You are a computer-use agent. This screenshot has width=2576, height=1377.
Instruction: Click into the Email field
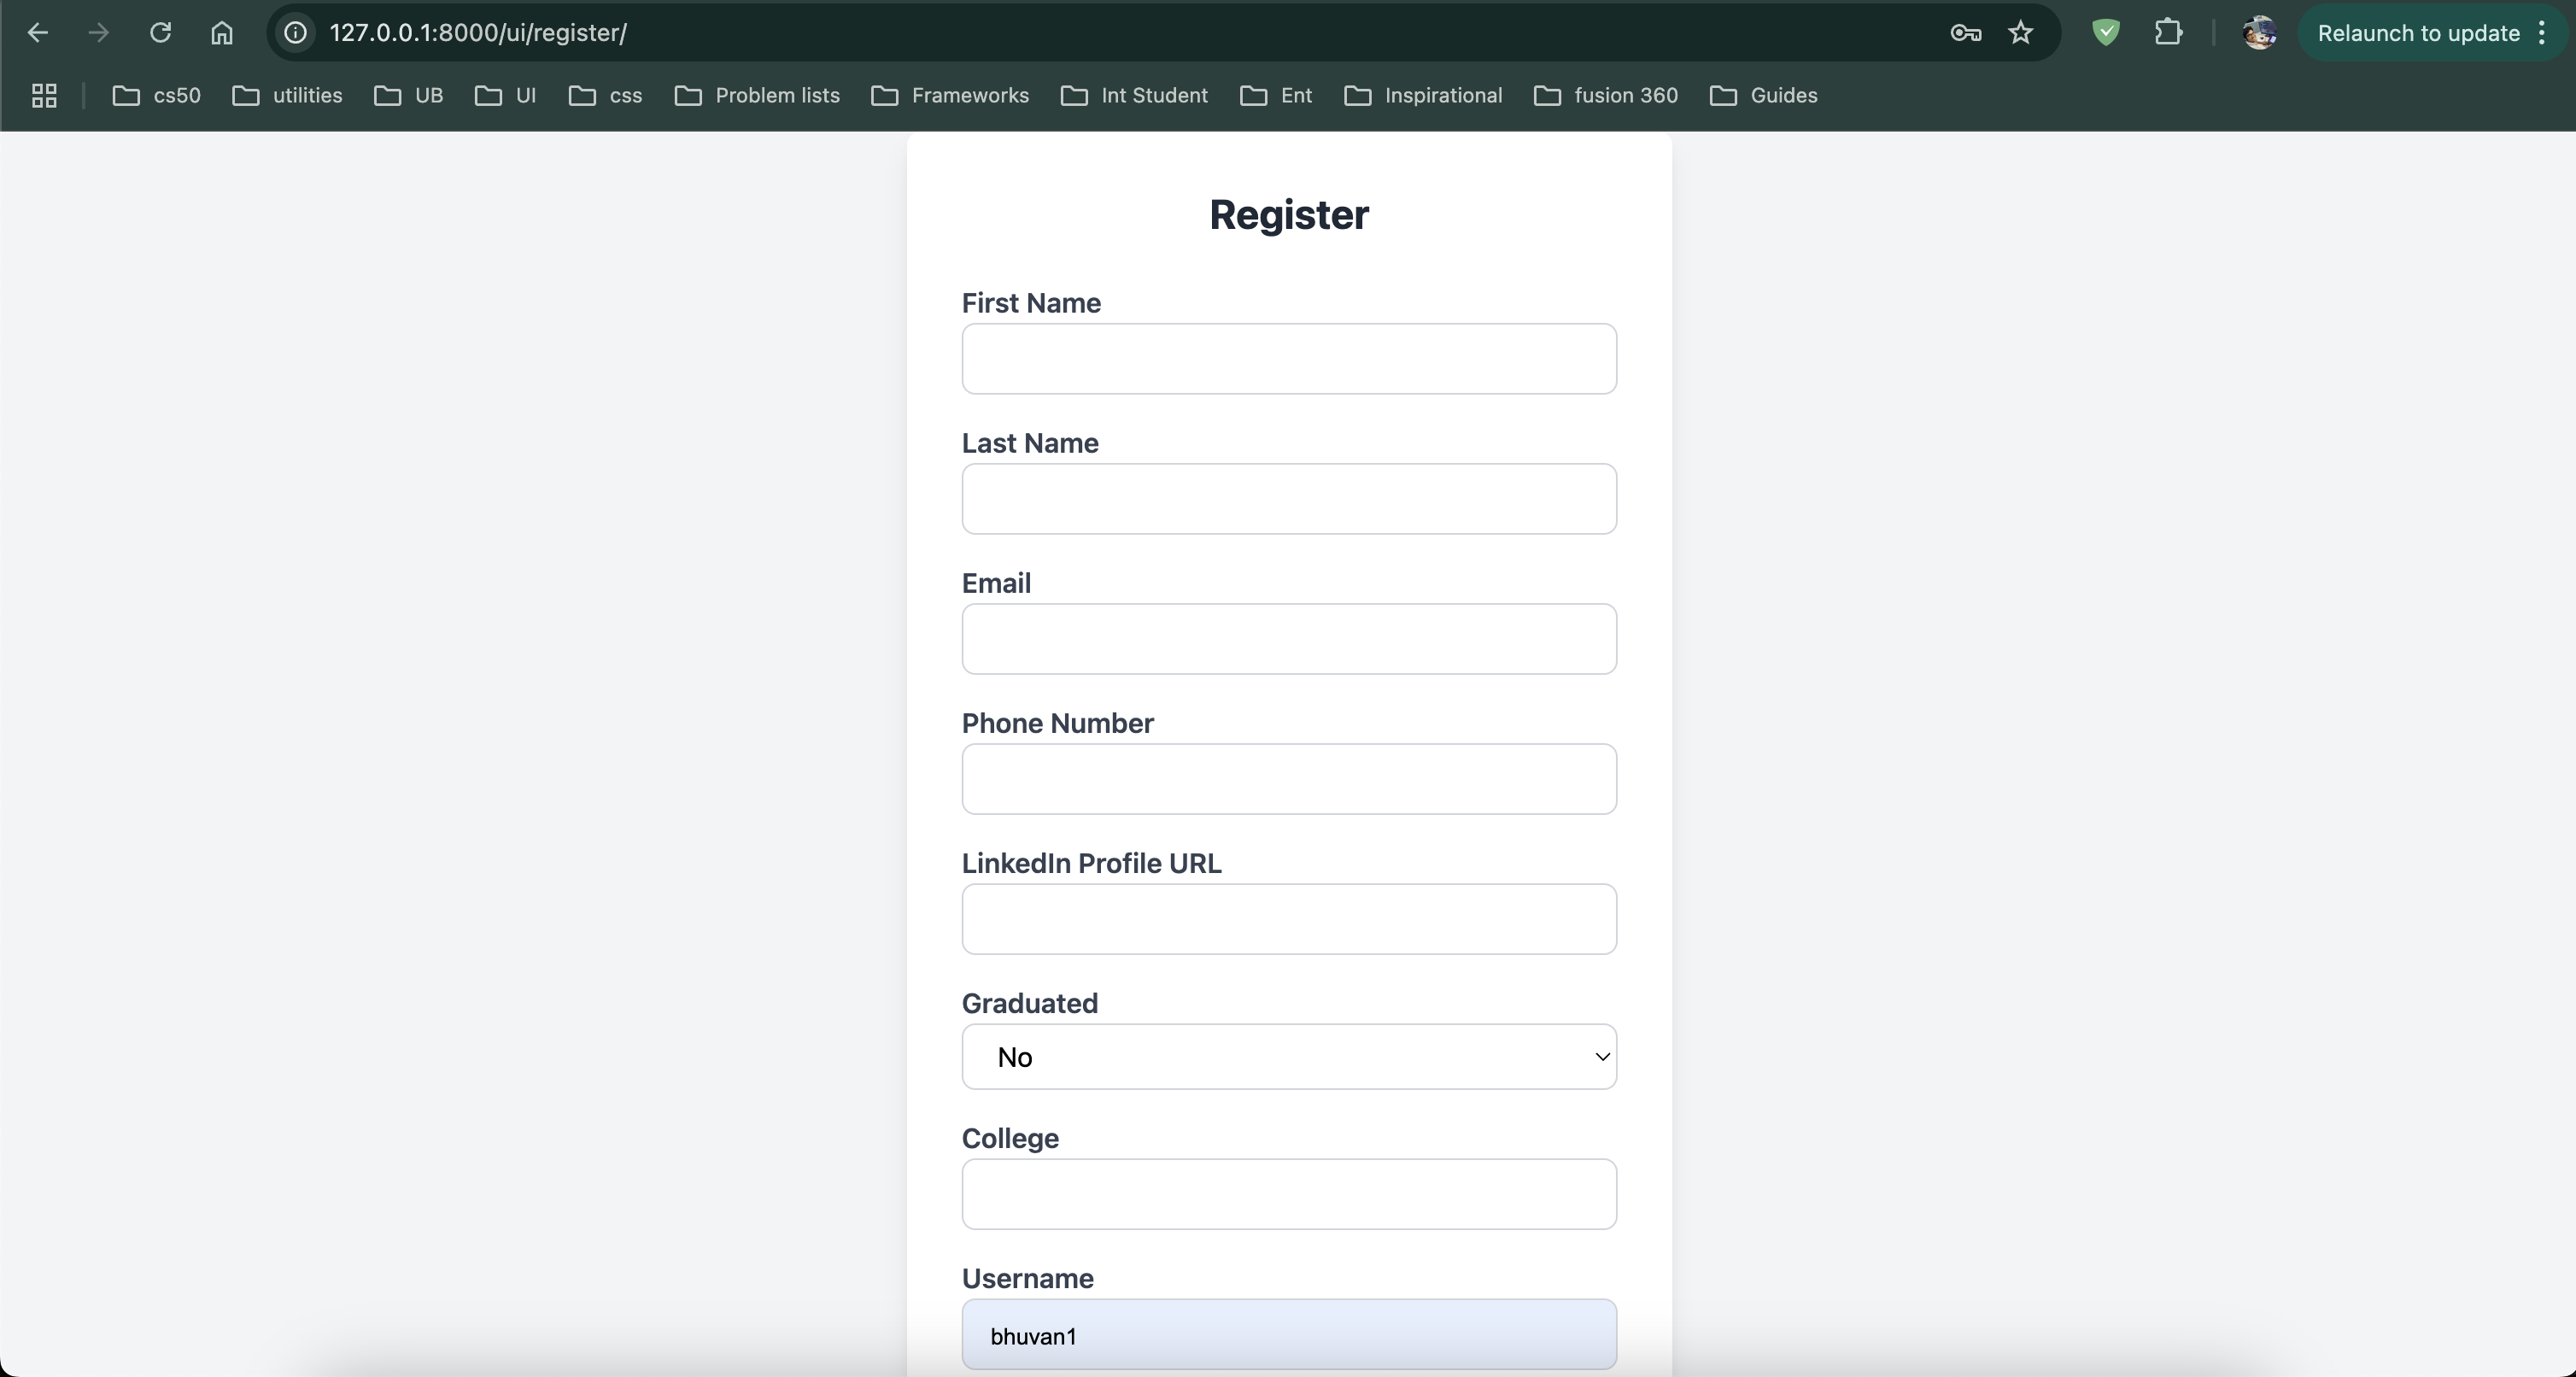point(1288,639)
